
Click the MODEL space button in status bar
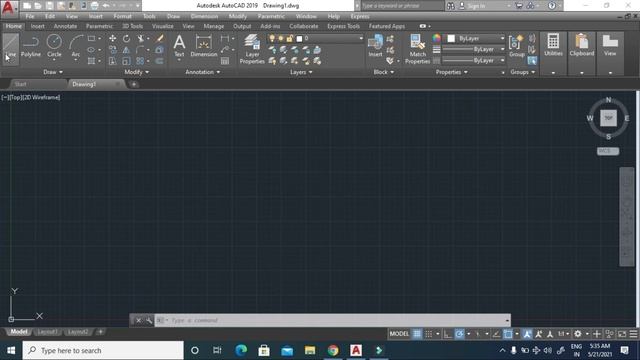coord(399,334)
